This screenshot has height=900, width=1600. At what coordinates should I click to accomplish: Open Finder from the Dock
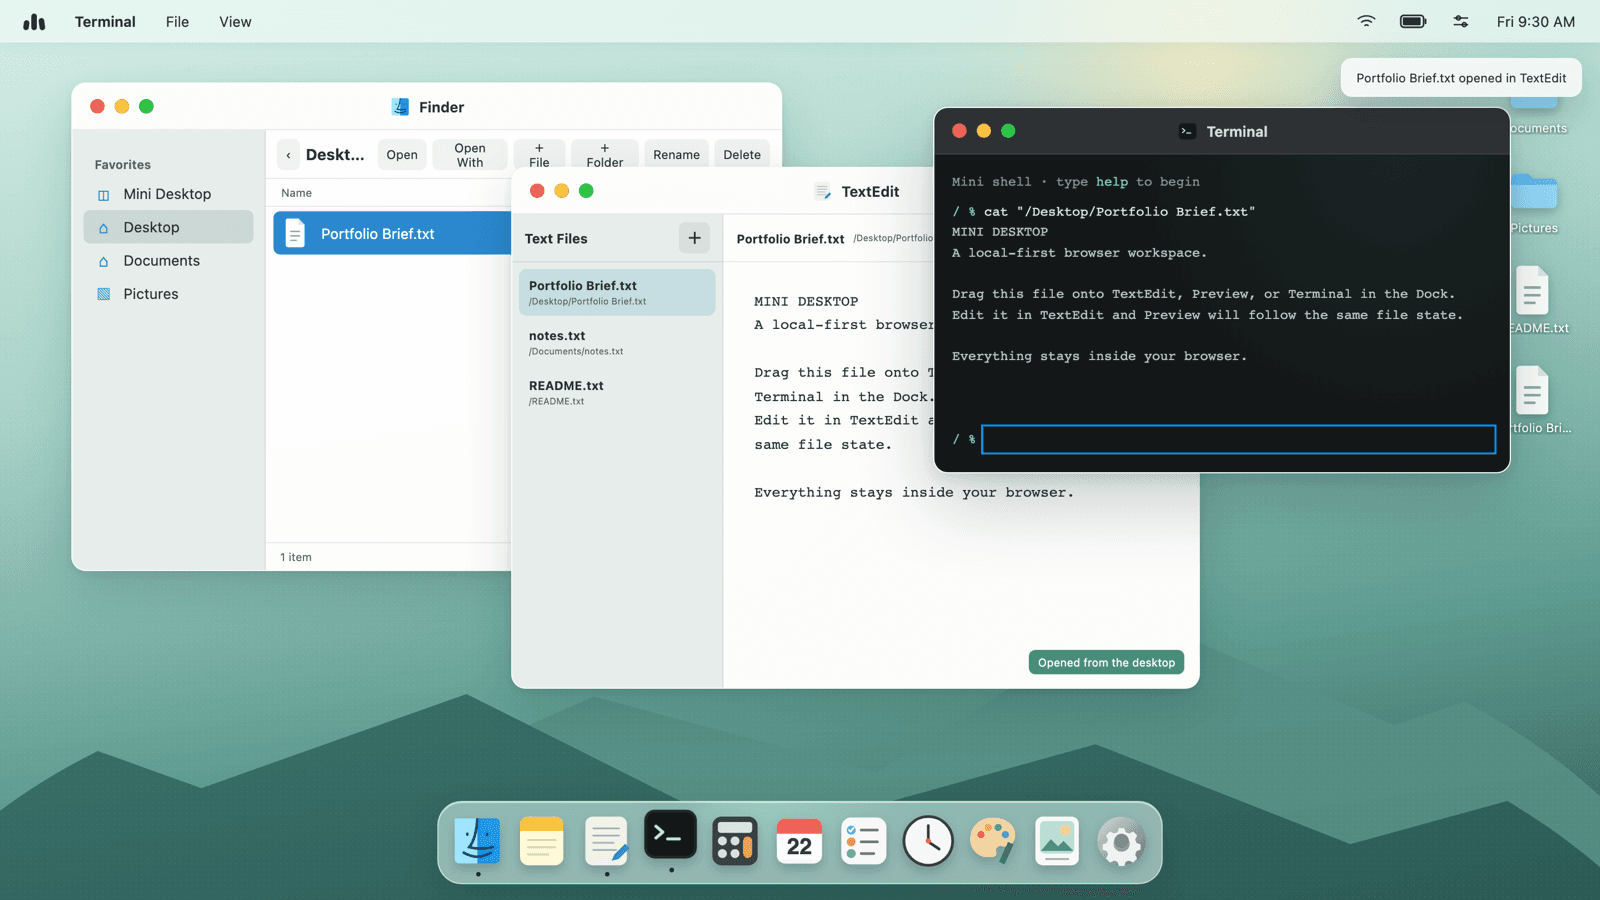478,841
